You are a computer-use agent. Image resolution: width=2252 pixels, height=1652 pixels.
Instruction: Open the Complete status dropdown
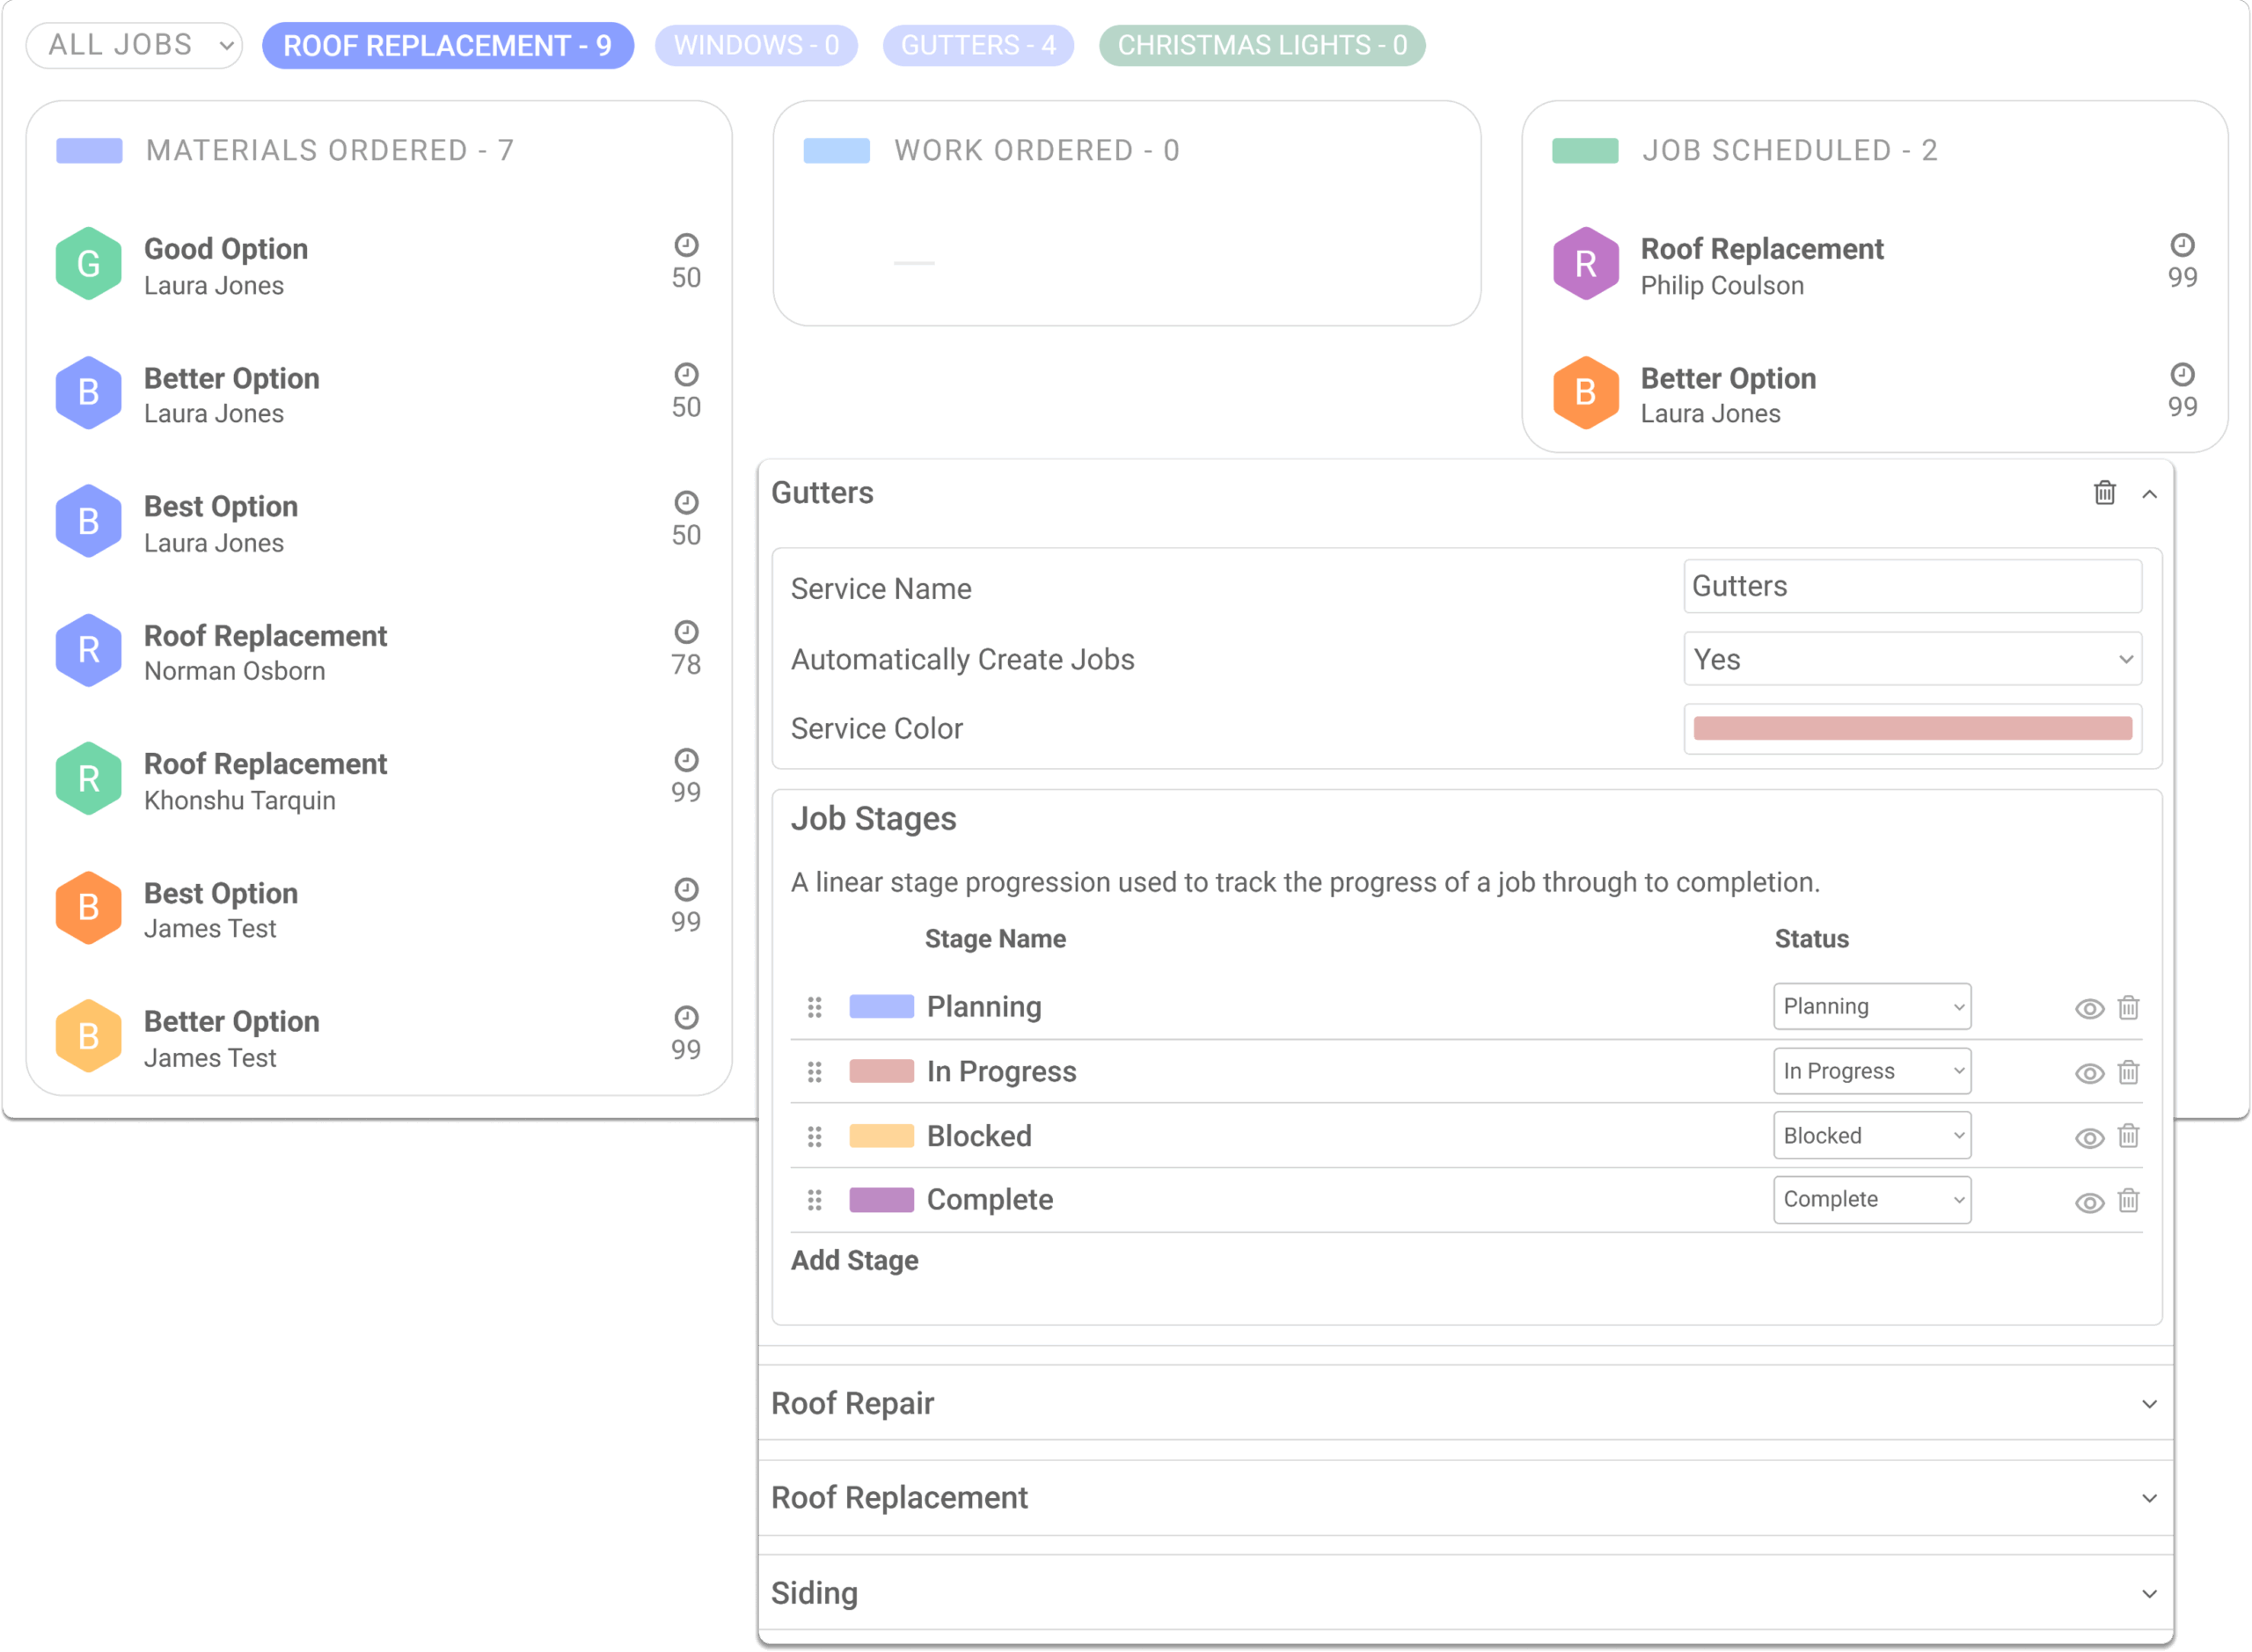pyautogui.click(x=1873, y=1200)
